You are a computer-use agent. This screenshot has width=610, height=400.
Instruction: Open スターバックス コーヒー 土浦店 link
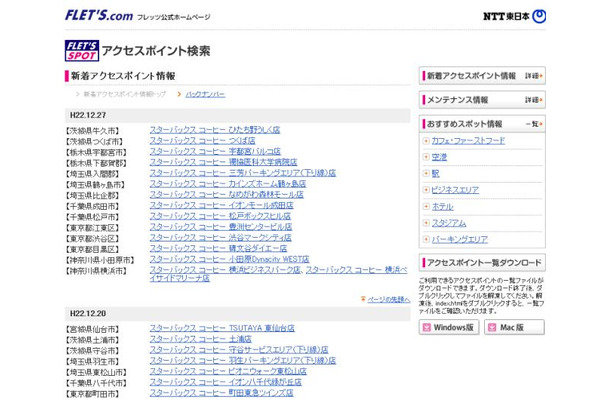pyautogui.click(x=201, y=339)
